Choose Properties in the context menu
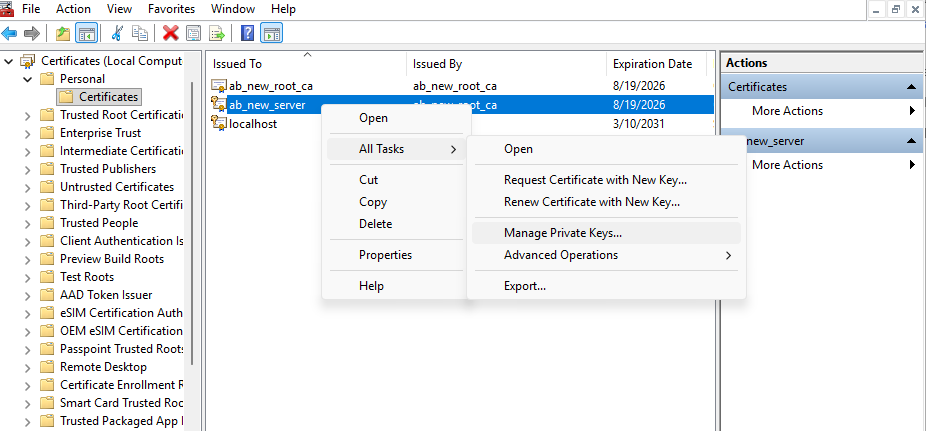926x431 pixels. 396,255
